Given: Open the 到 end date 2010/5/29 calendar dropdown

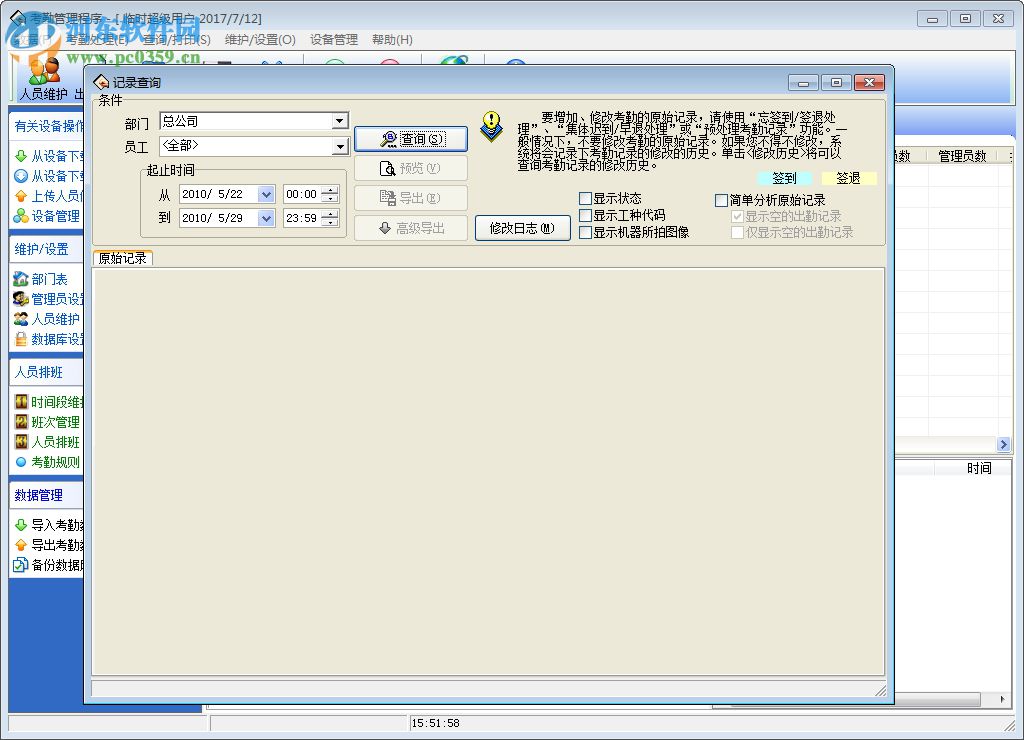Looking at the screenshot, I should (266, 218).
